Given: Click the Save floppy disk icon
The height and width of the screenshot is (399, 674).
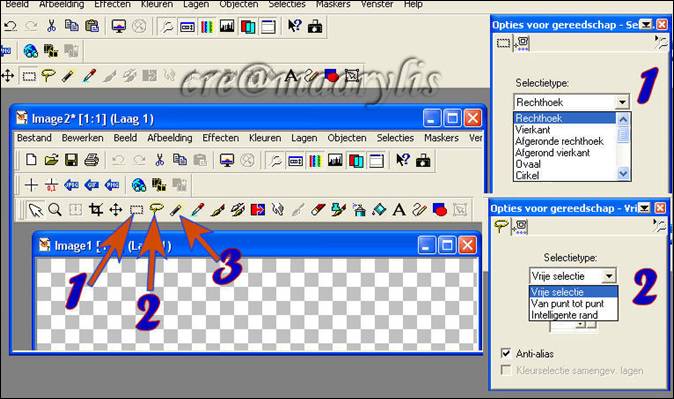Looking at the screenshot, I should click(71, 160).
